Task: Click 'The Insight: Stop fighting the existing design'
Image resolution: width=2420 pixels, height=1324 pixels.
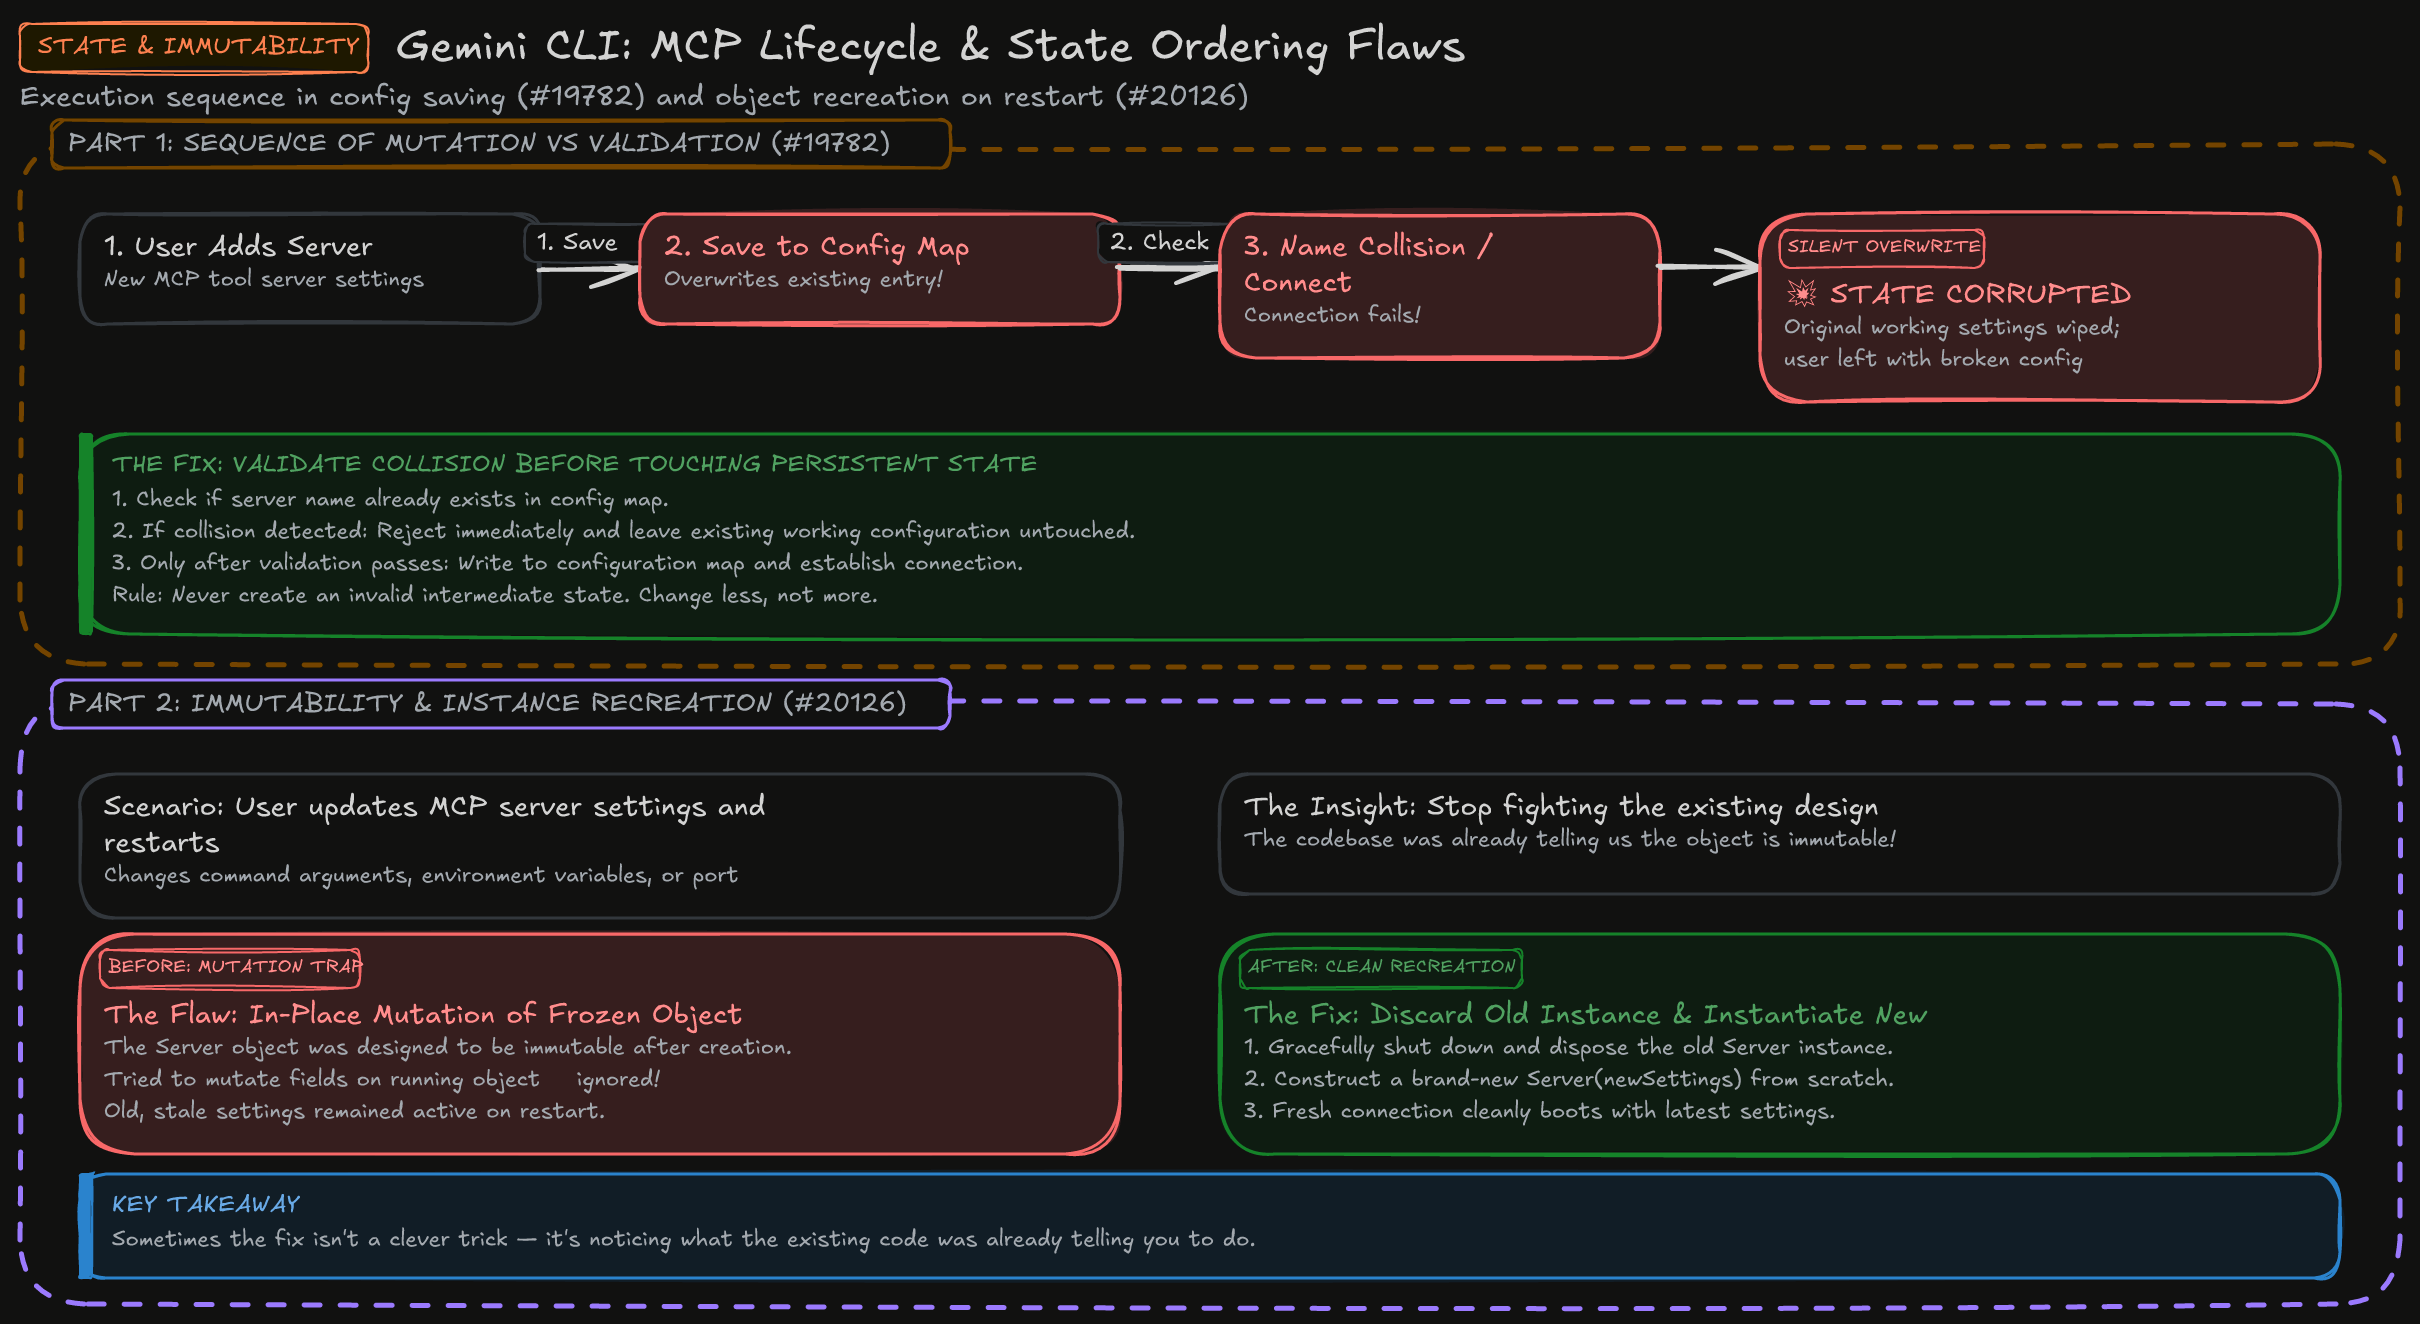Action: coord(1561,807)
